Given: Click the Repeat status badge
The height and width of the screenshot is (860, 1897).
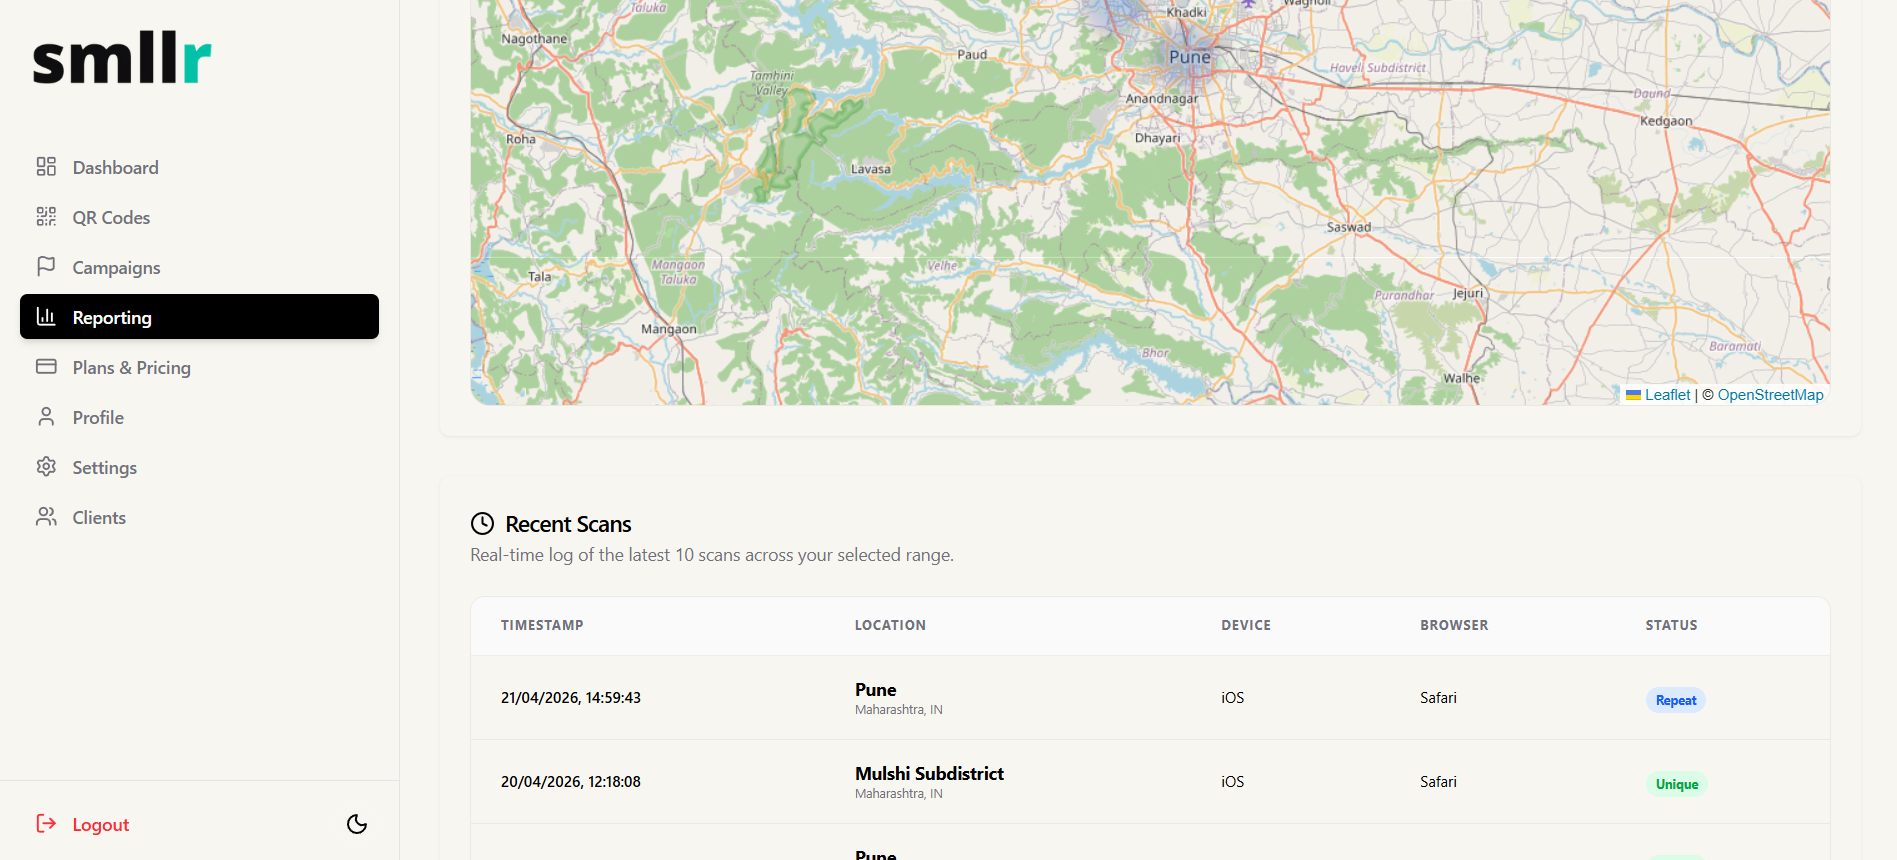Looking at the screenshot, I should click(x=1676, y=700).
